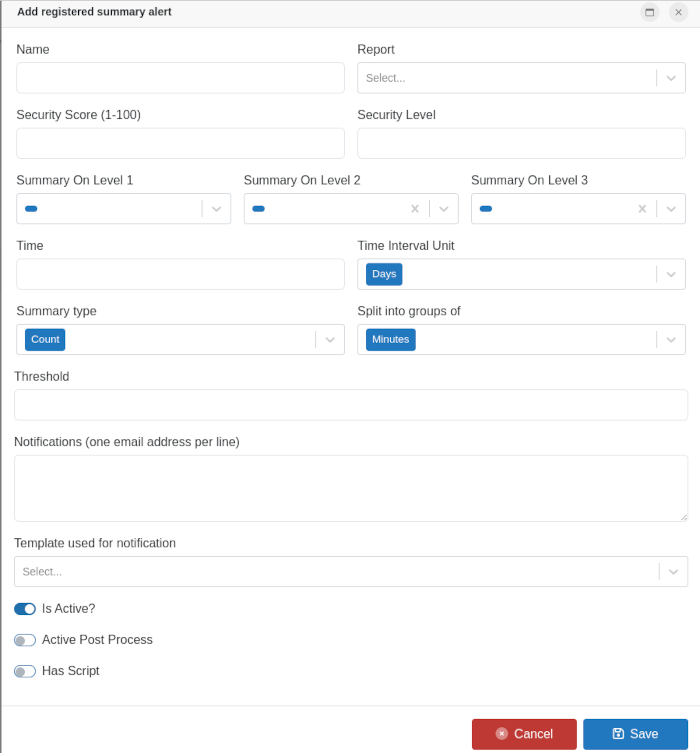Expand the Summary On Level 1 dropdown
700x753 pixels.
click(216, 209)
